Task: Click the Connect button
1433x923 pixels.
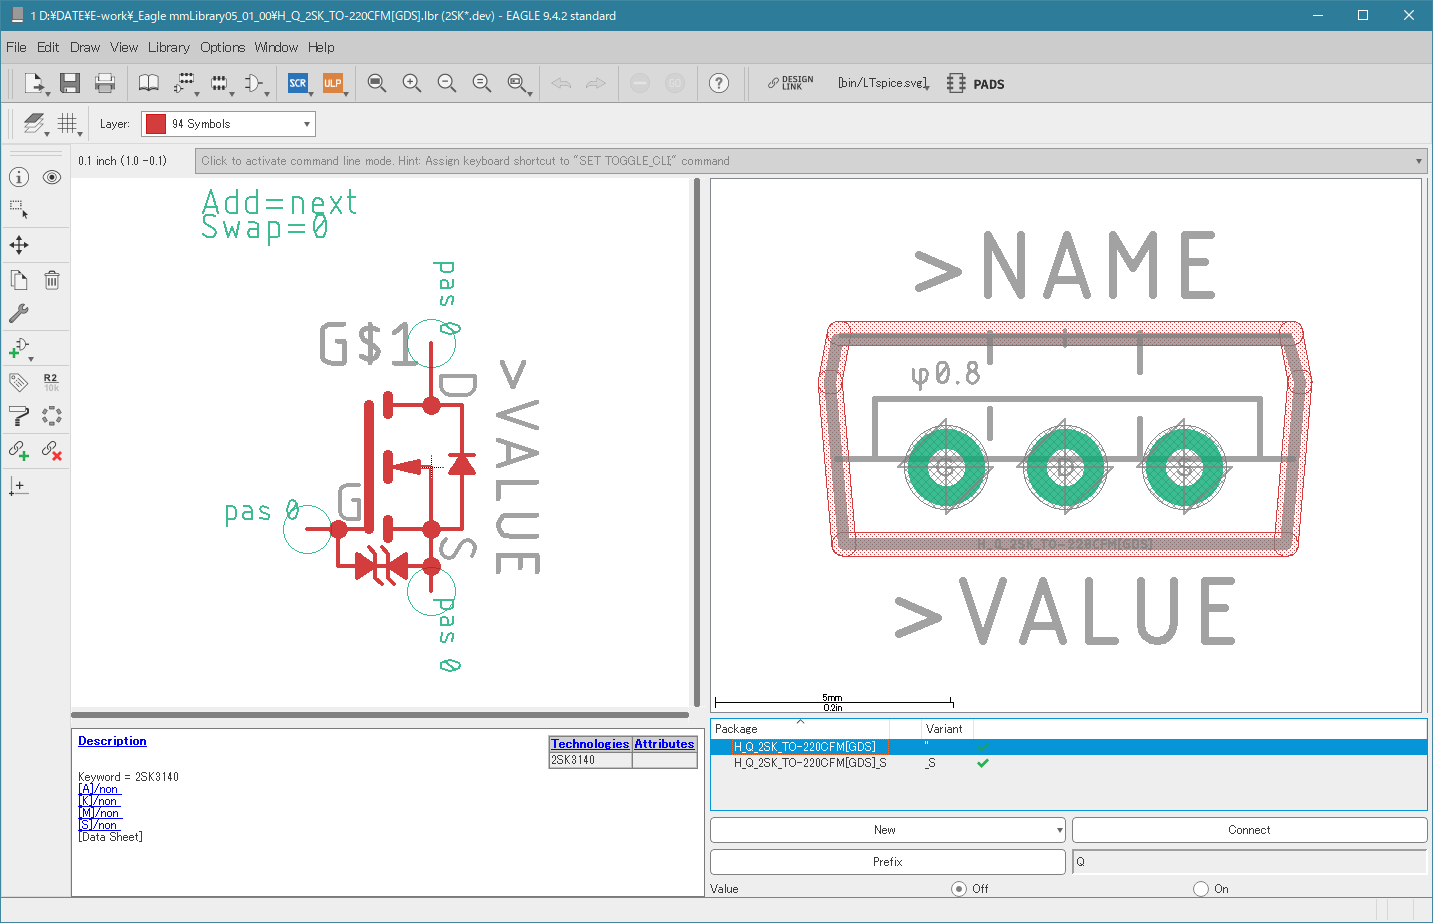Action: coord(1249,830)
